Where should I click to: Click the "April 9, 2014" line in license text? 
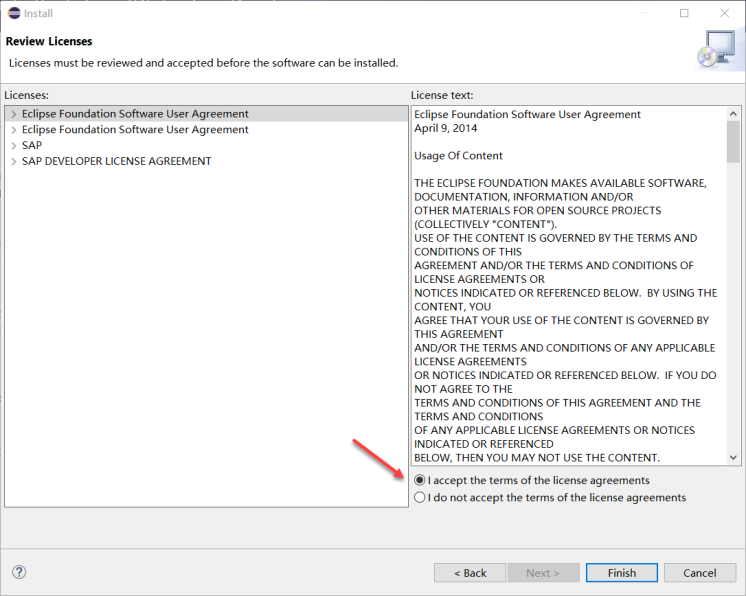point(445,128)
